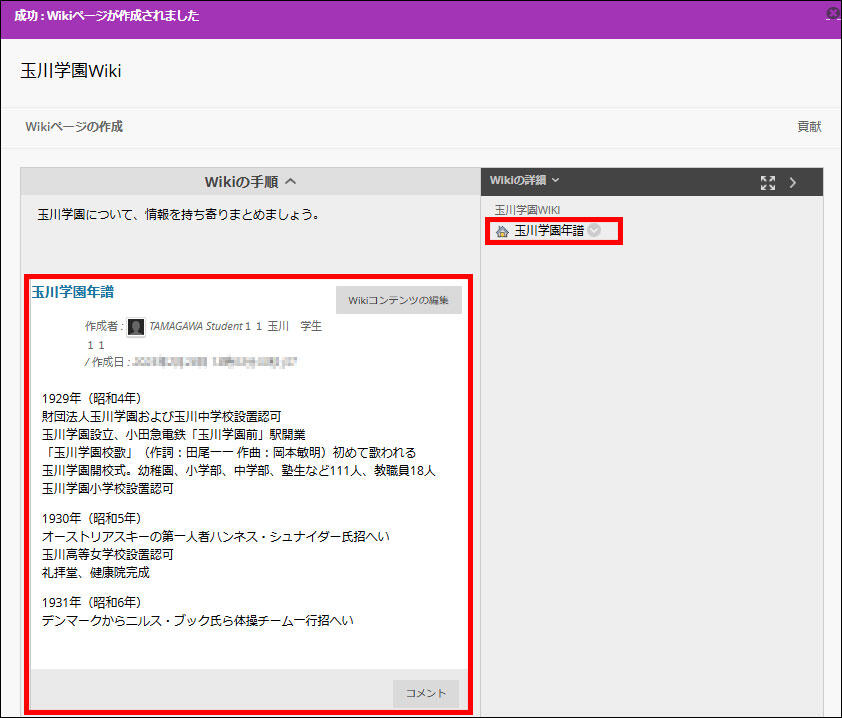Image resolution: width=842 pixels, height=718 pixels.
Task: Click the 1929年（昭和4年） heading line
Action: click(91, 398)
